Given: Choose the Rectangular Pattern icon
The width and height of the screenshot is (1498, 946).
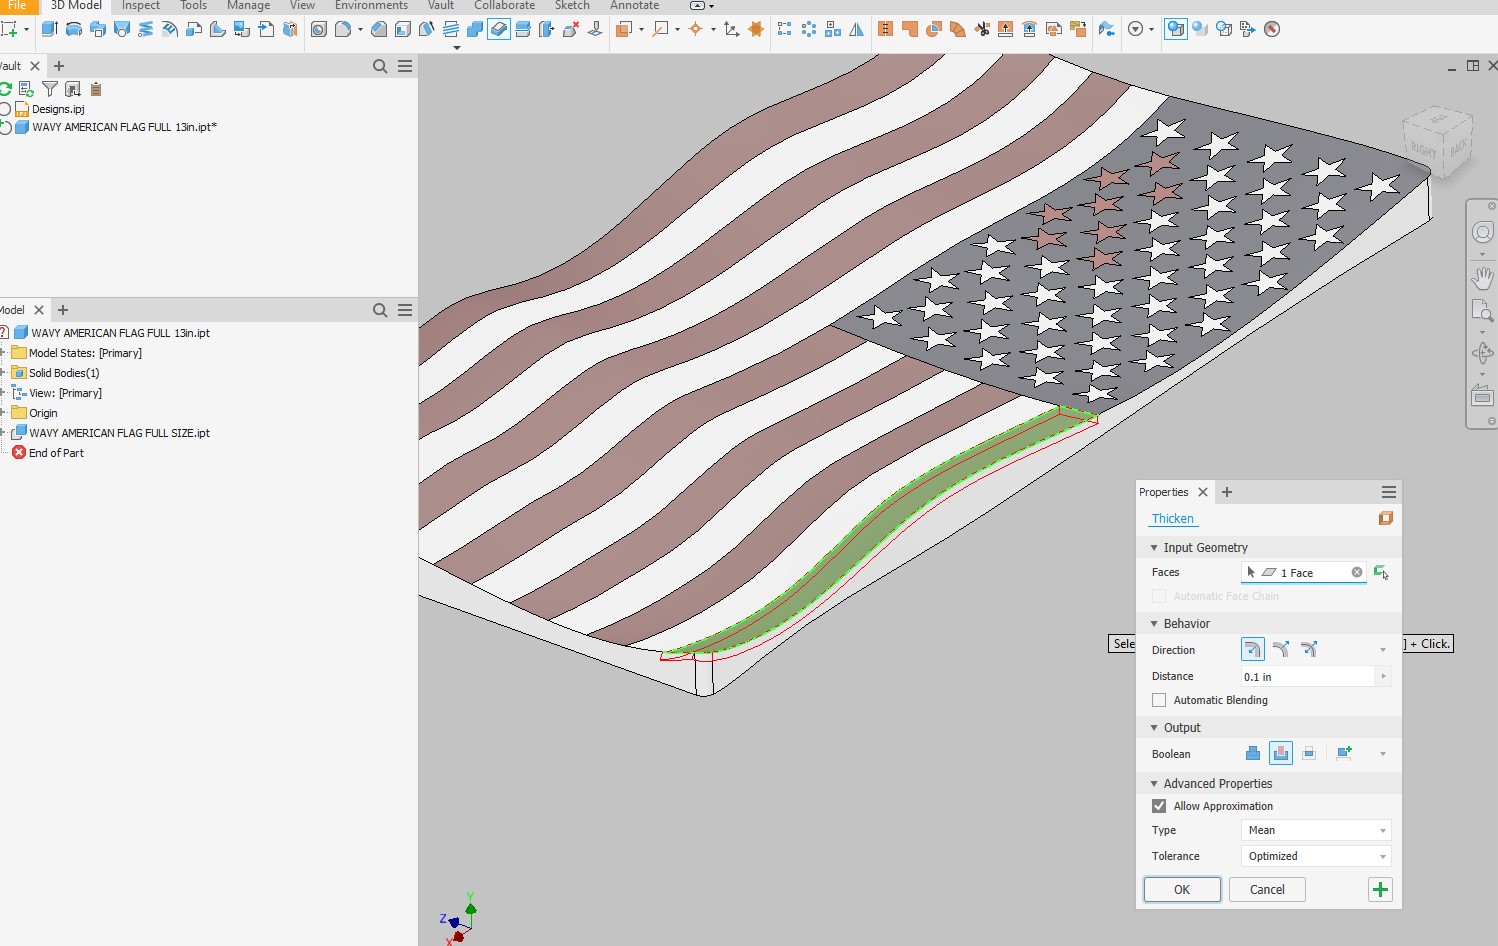Looking at the screenshot, I should coord(785,29).
